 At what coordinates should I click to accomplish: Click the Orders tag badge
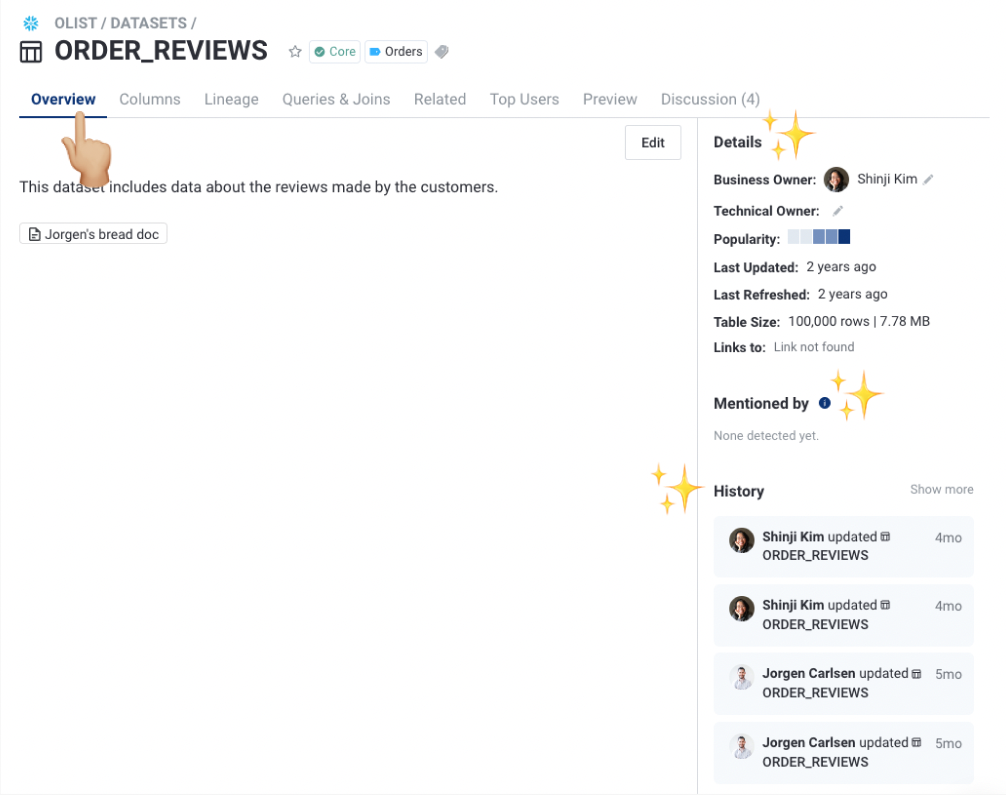pyautogui.click(x=396, y=52)
